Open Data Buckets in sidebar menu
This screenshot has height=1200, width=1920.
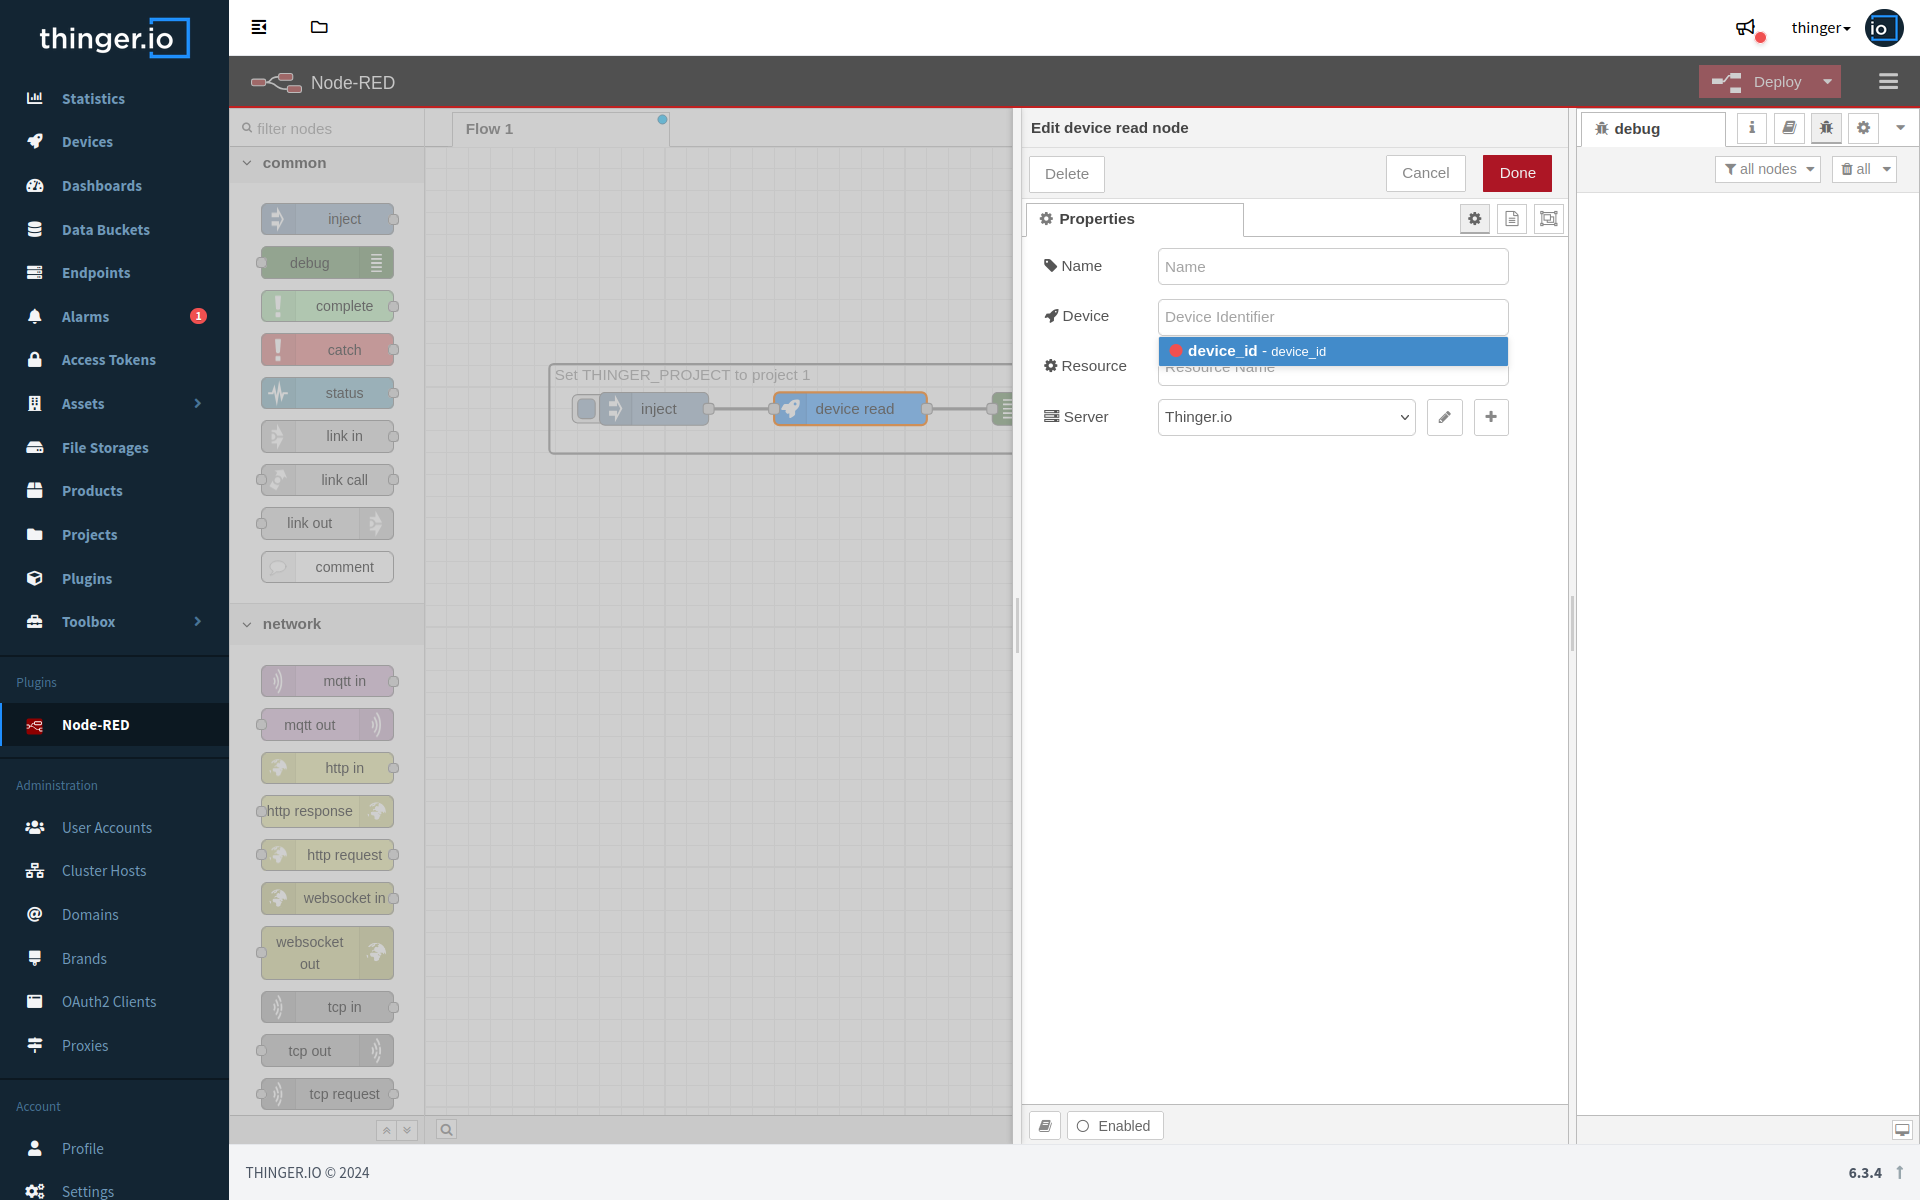click(105, 230)
